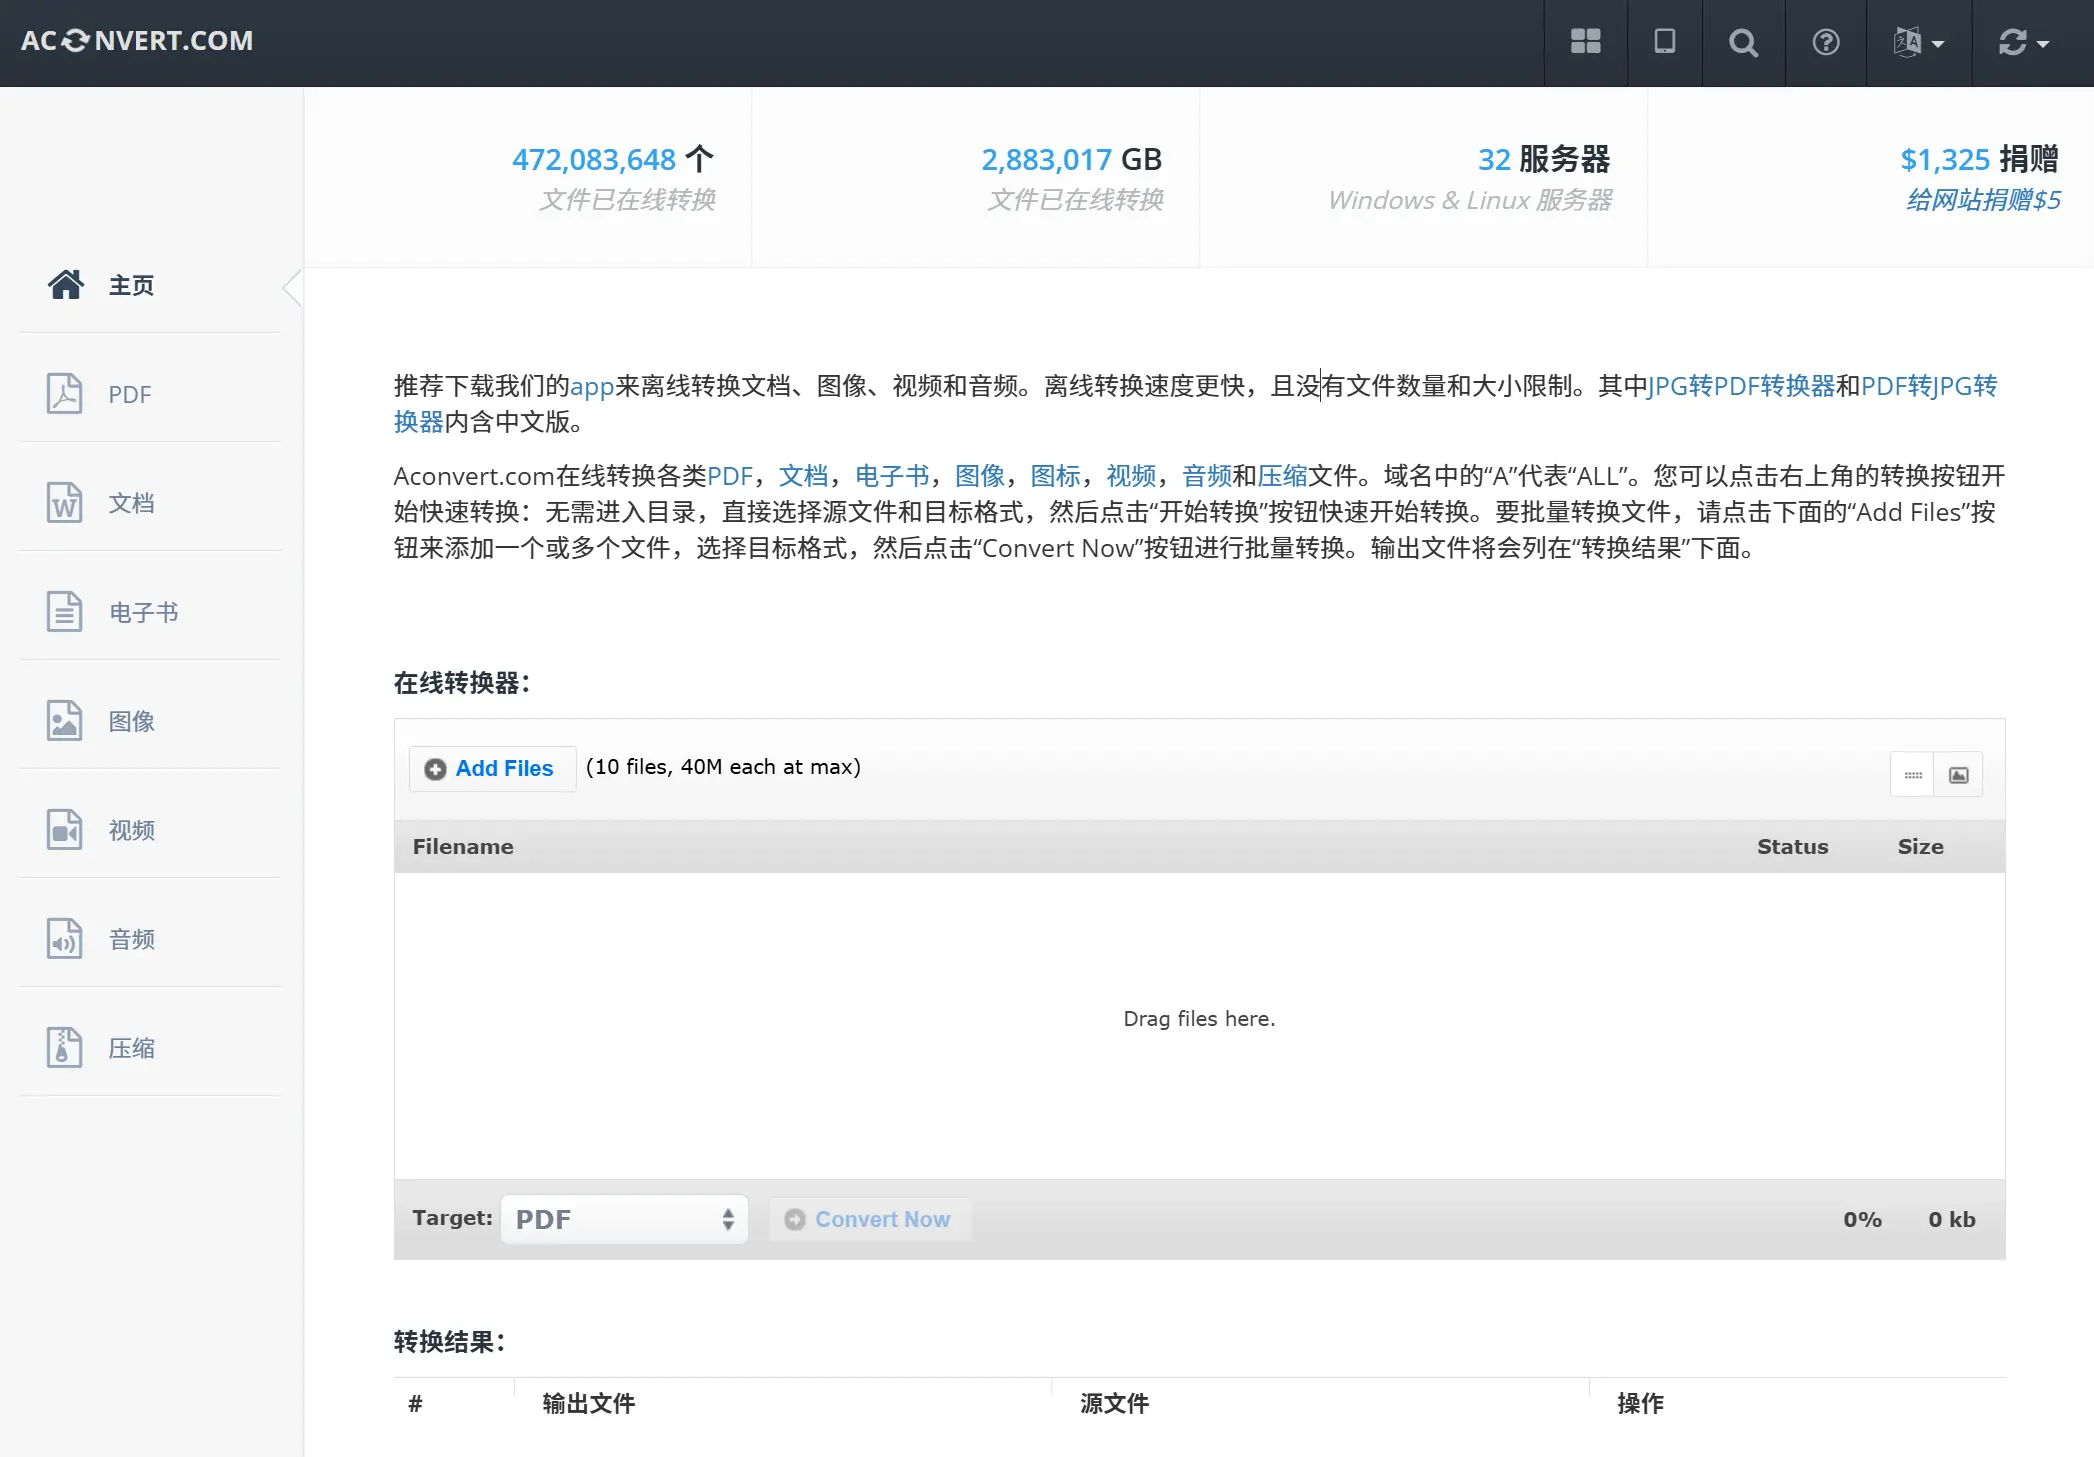Select 电子书 ebook menu item
The width and height of the screenshot is (2094, 1457).
tap(143, 612)
